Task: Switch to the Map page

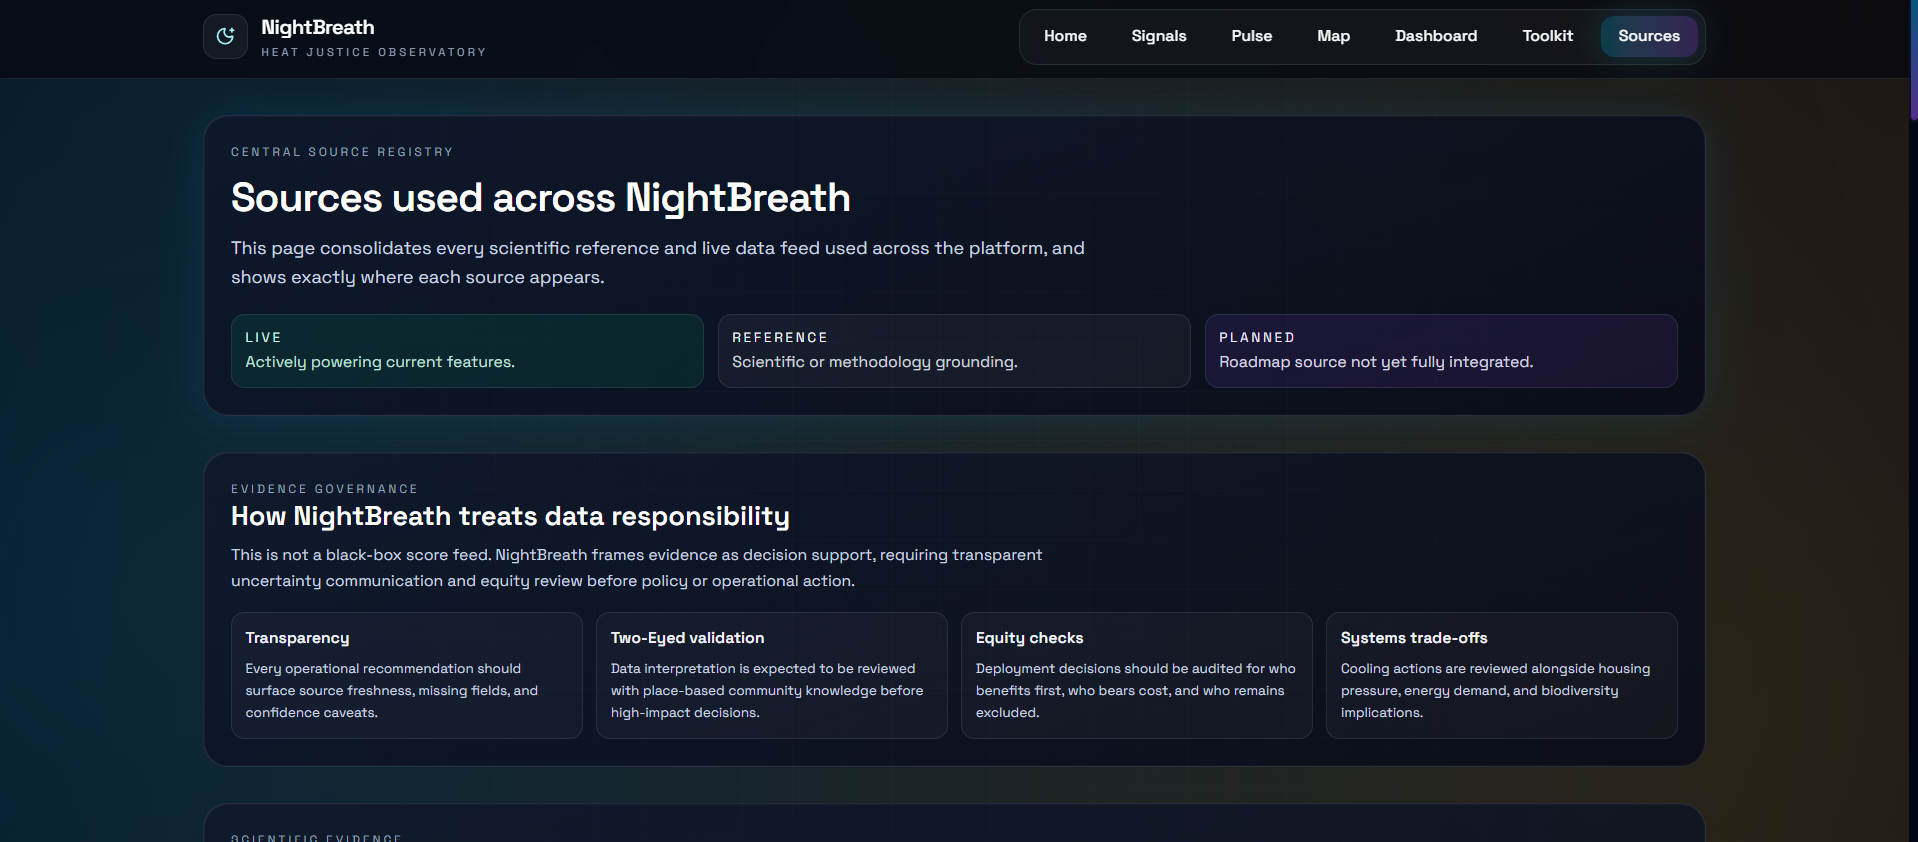Action: (1333, 36)
